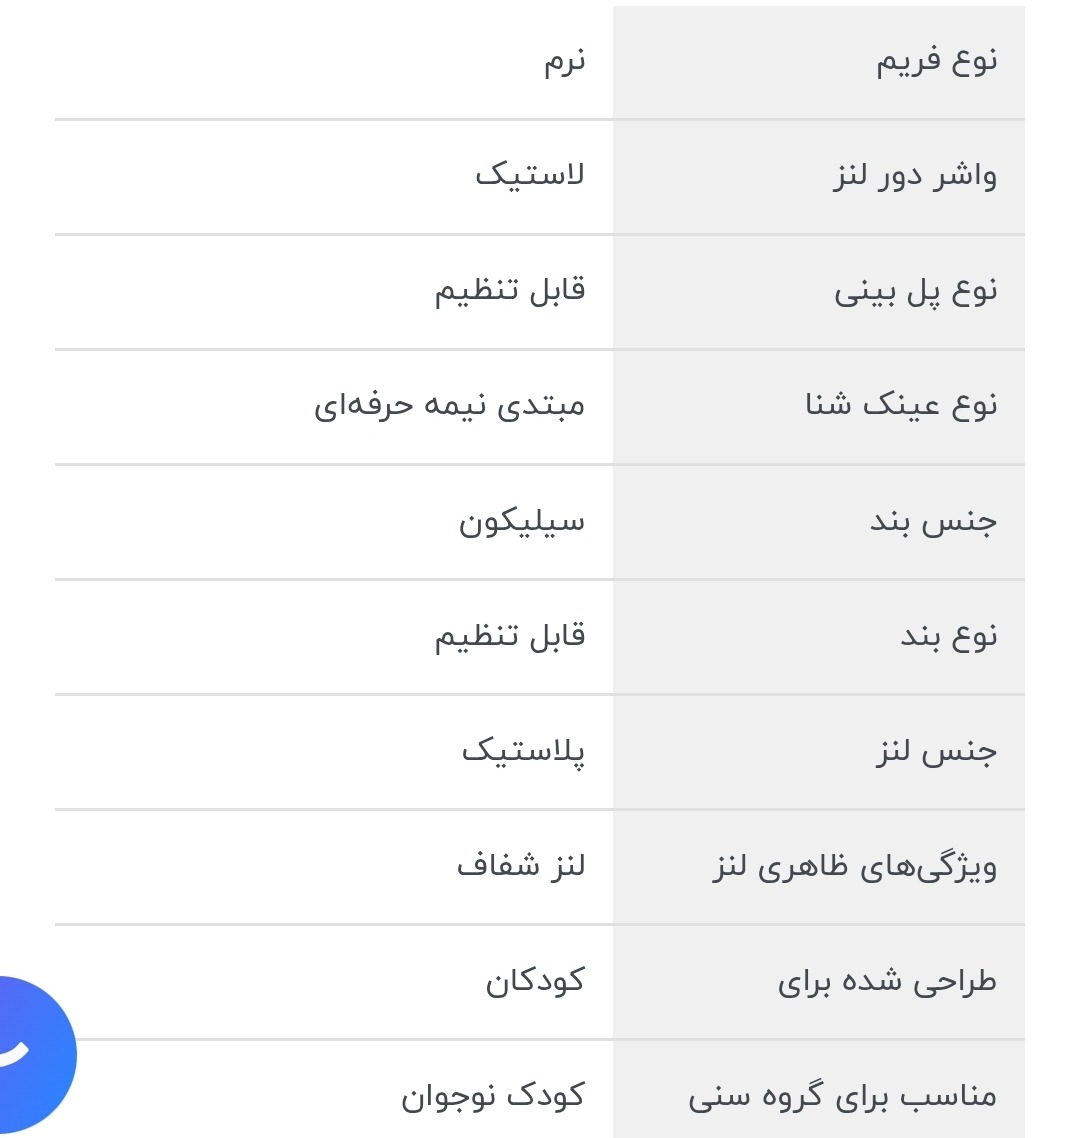Tap the مناسب برای گروه سنی label
This screenshot has height=1138, width=1080.
[842, 1097]
